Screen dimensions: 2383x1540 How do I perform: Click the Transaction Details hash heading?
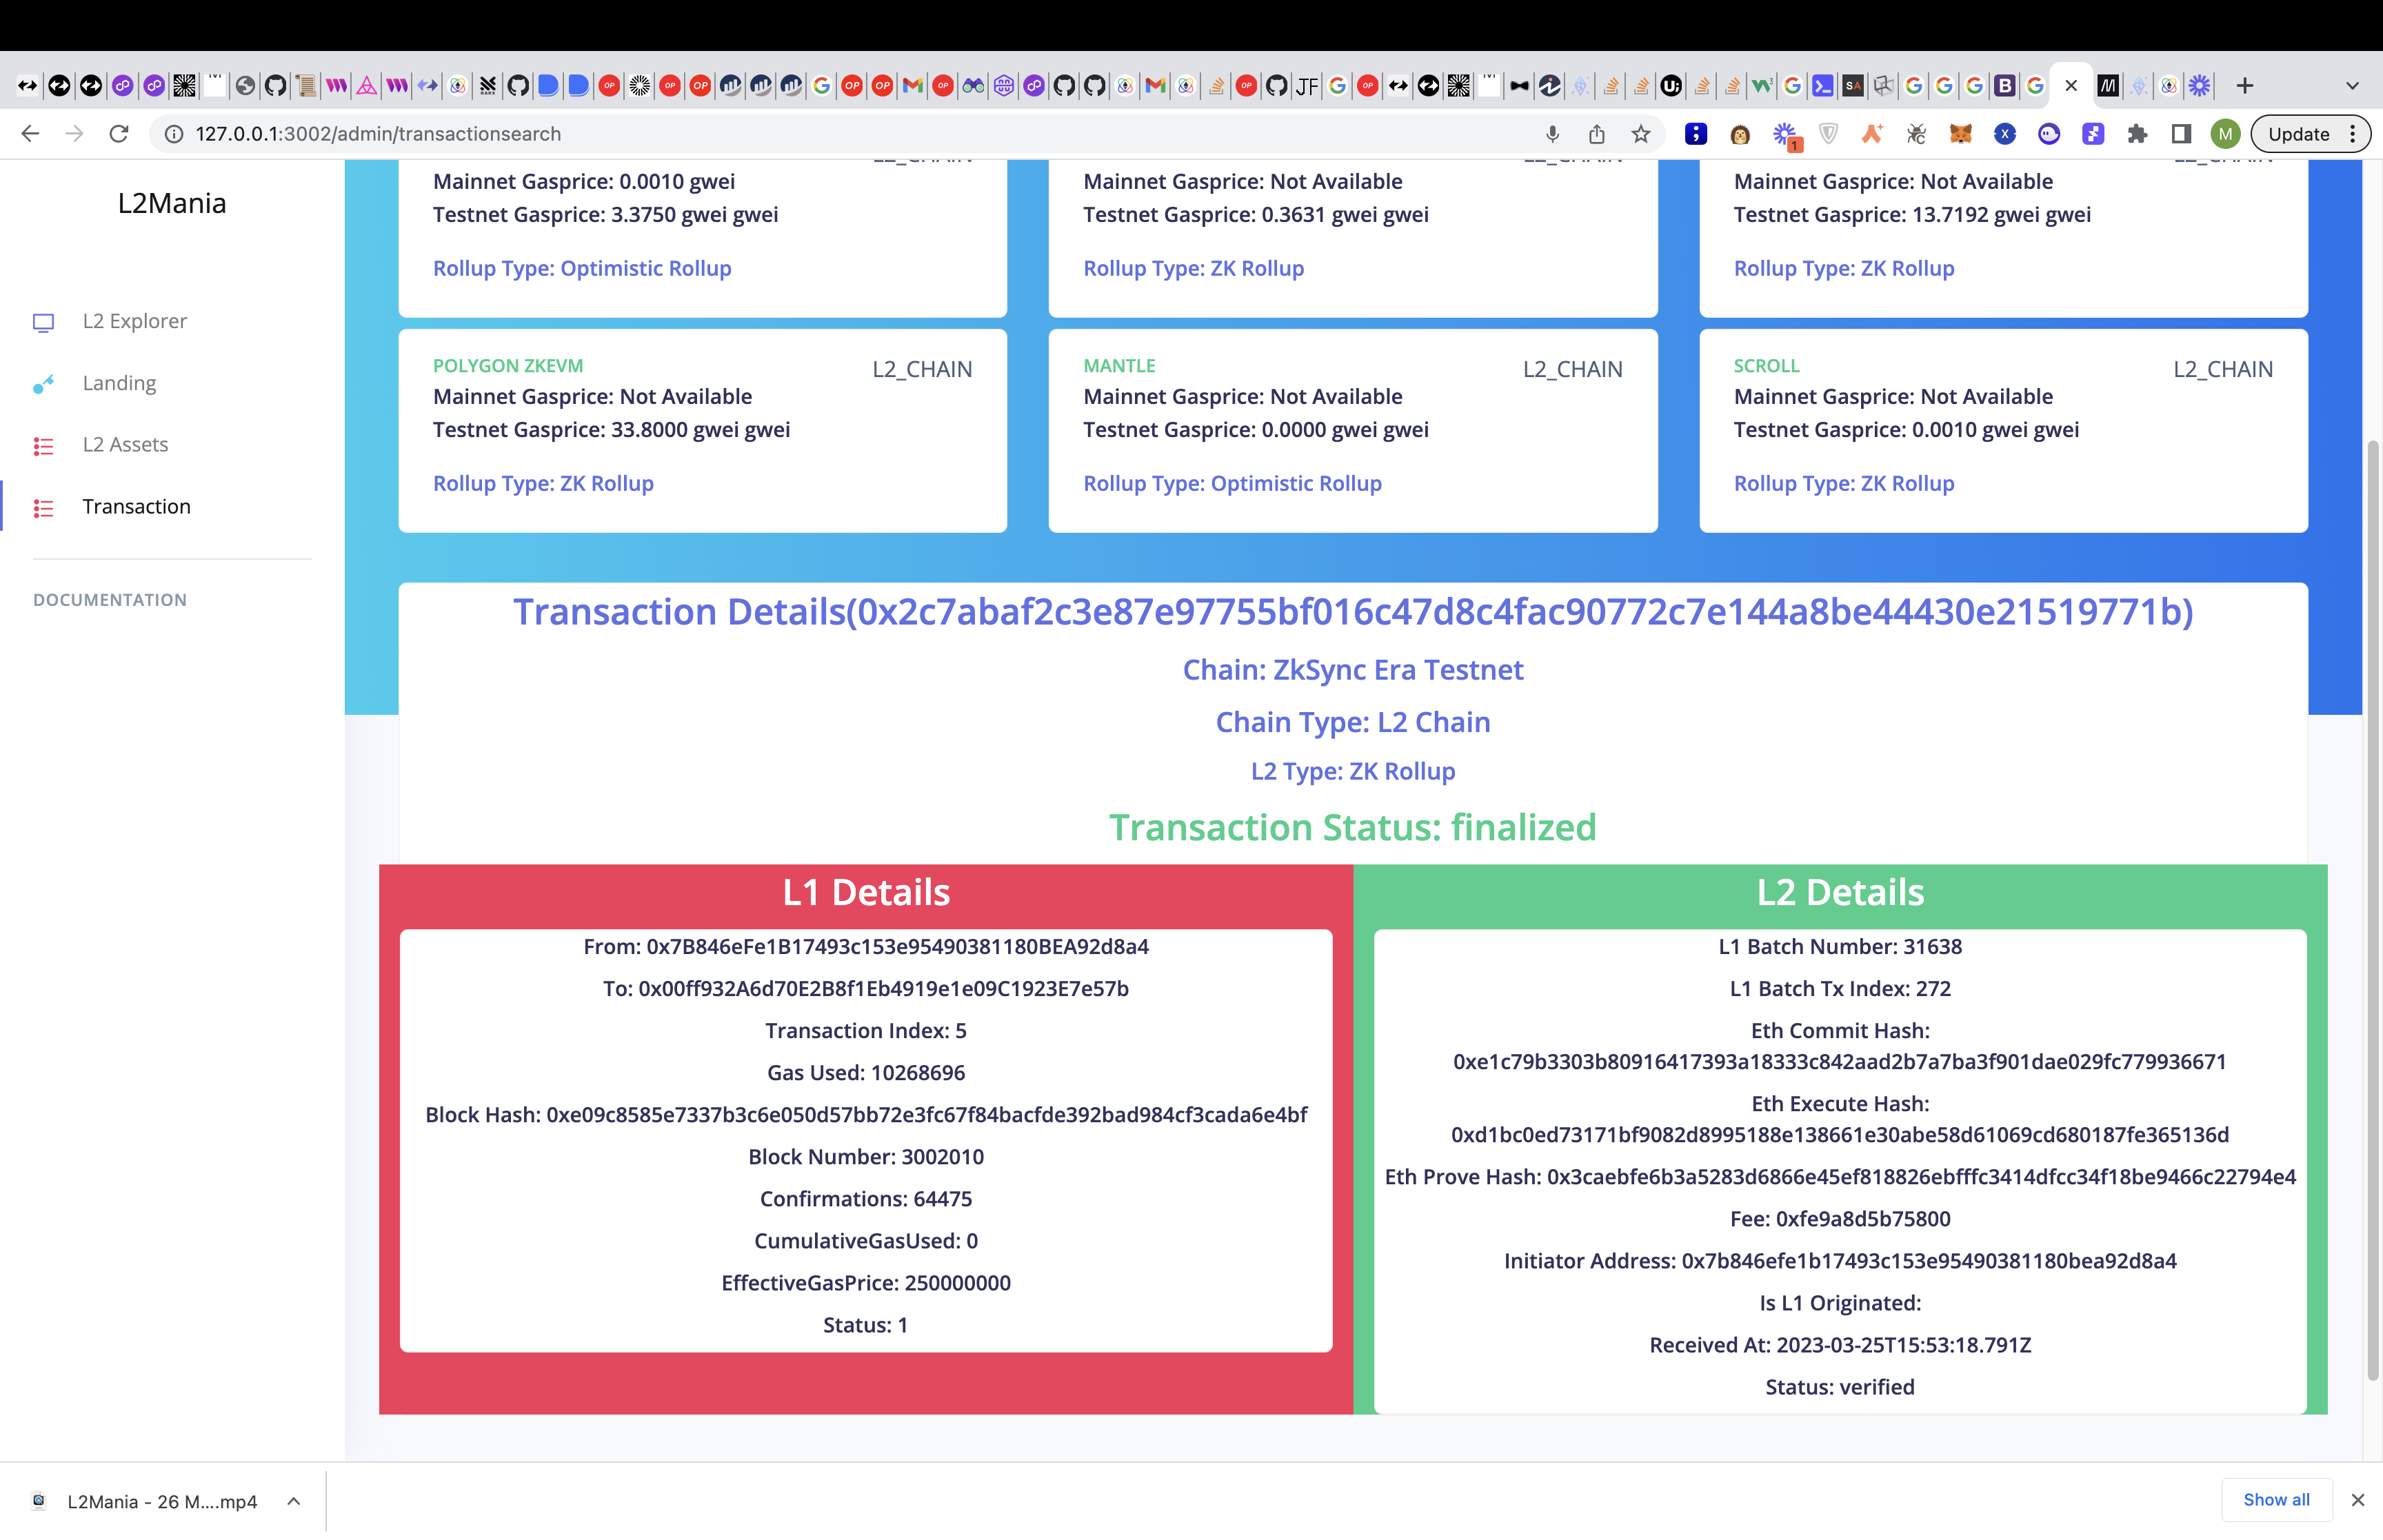[x=1353, y=612]
